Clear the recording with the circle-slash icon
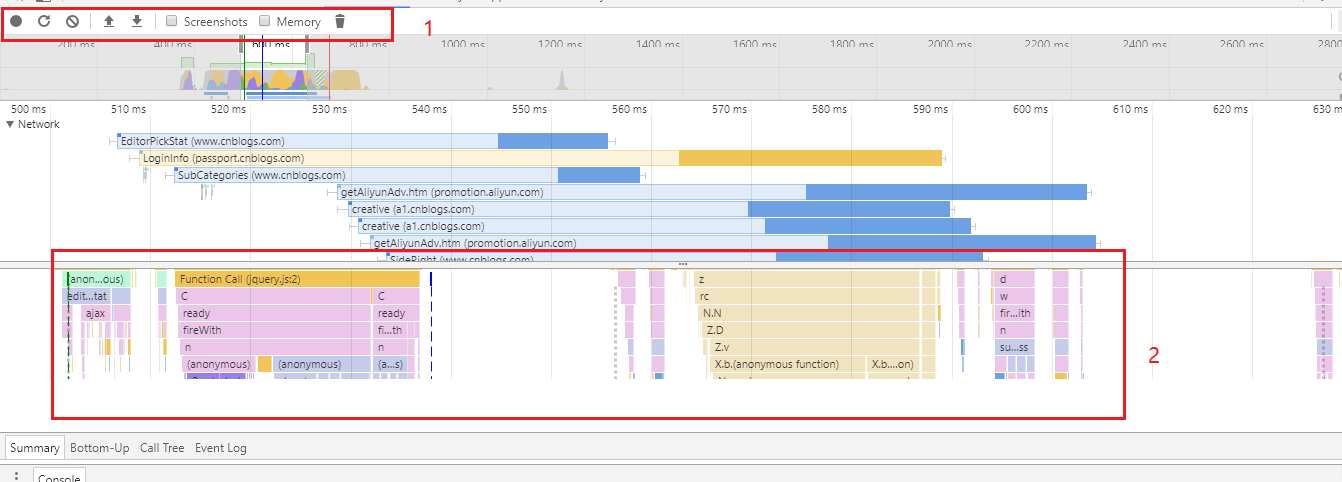This screenshot has height=482, width=1342. pos(72,21)
